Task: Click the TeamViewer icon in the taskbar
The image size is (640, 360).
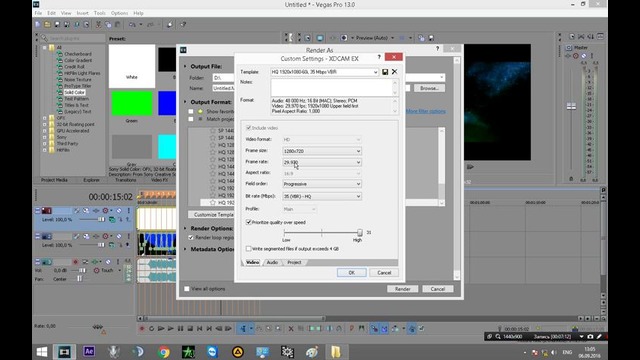Action: point(213,351)
